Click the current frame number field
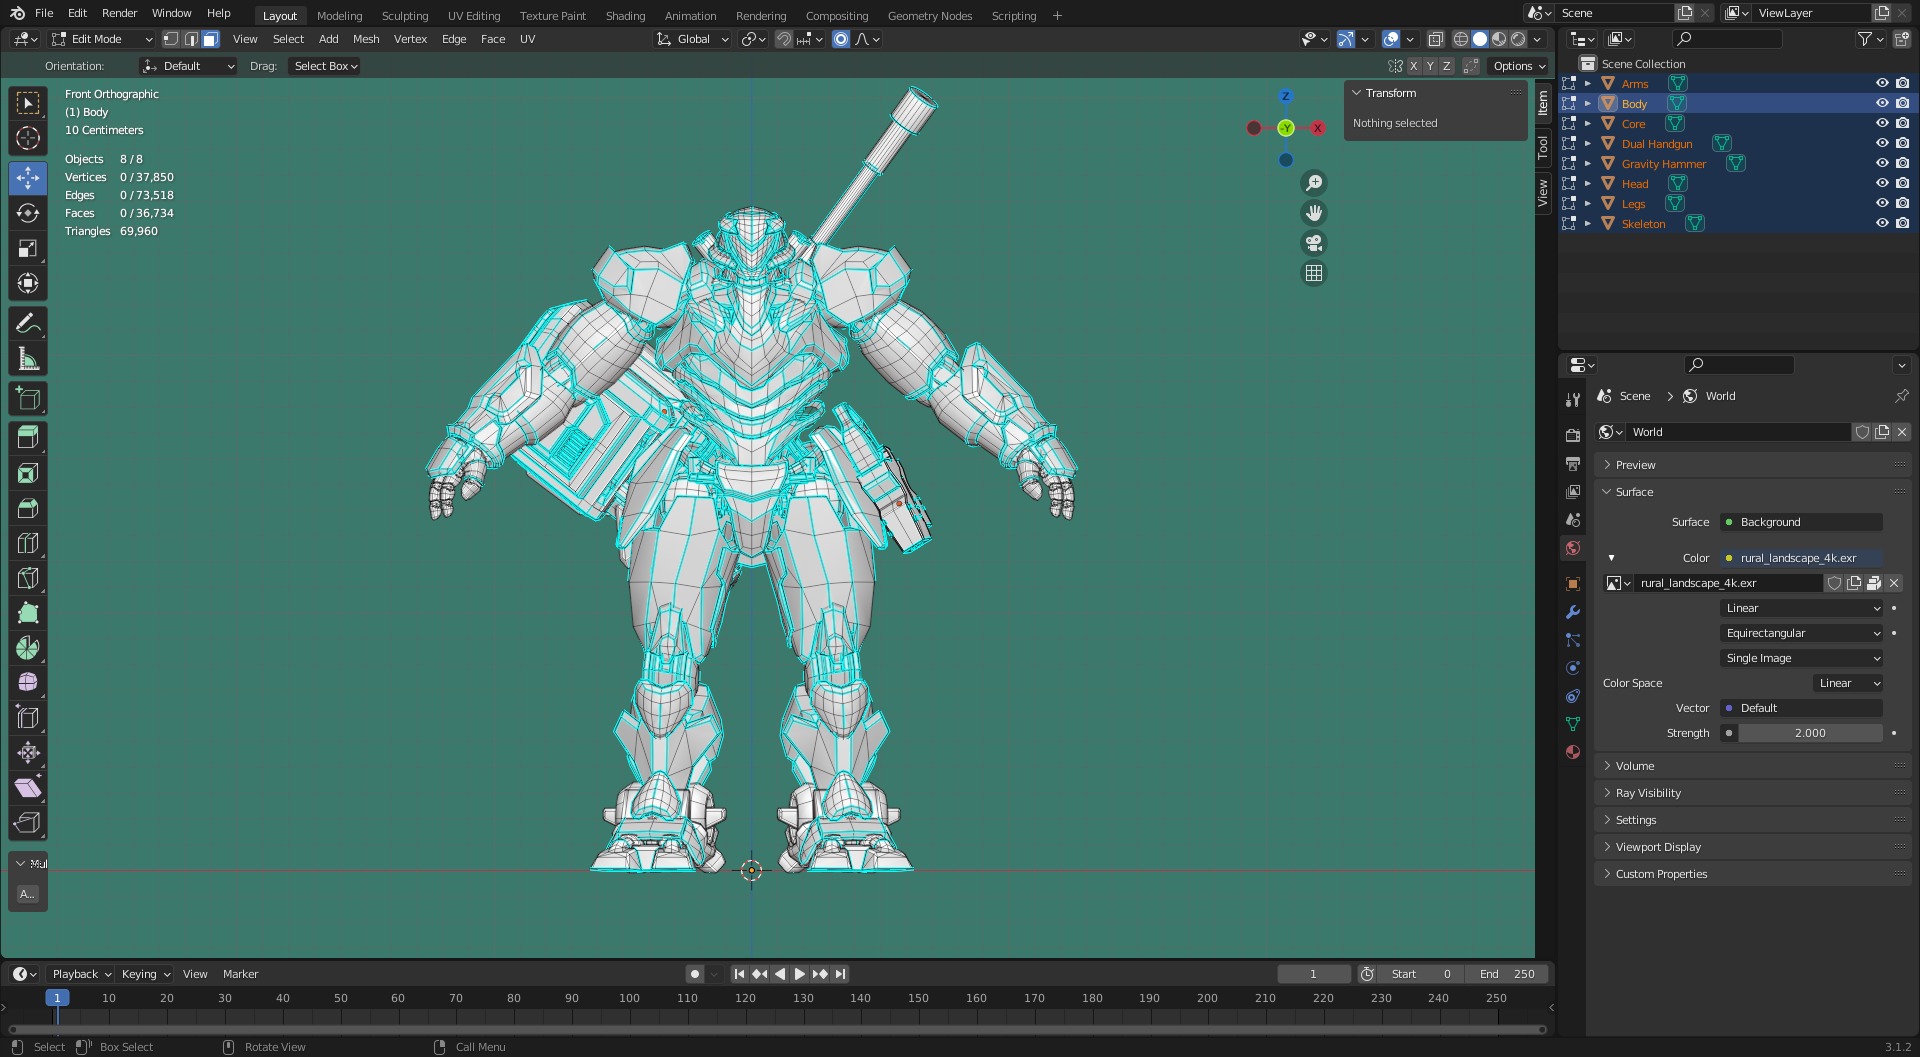The image size is (1920, 1057). [x=1313, y=974]
